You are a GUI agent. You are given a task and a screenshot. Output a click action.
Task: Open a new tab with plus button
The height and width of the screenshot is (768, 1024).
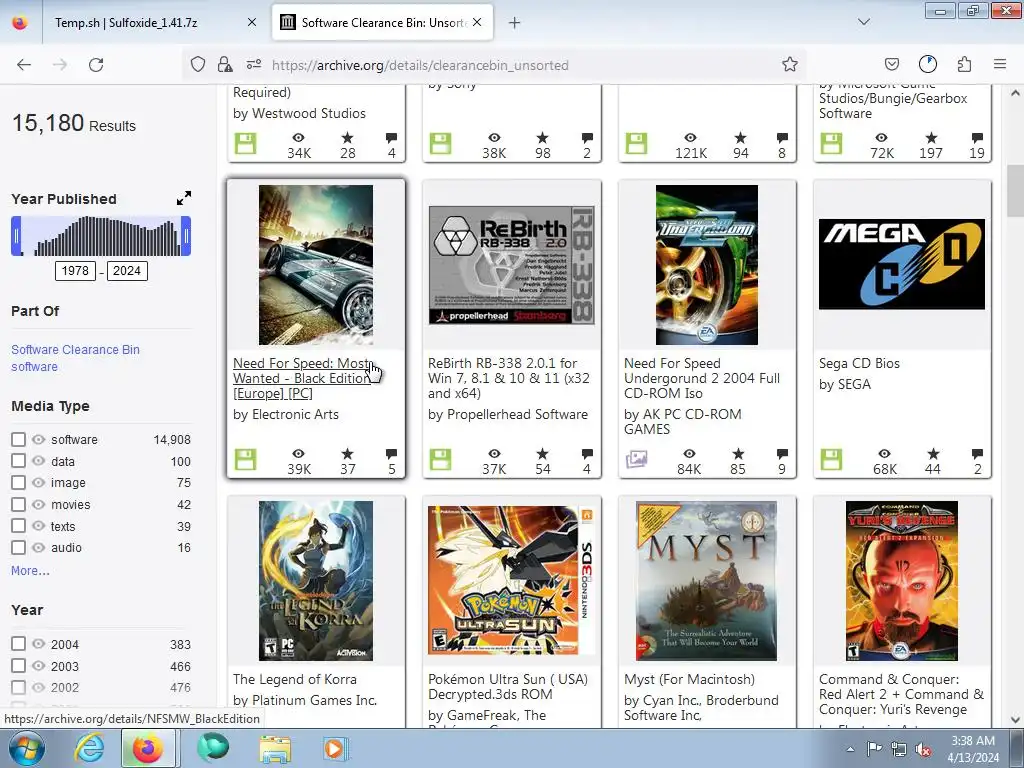click(x=515, y=23)
